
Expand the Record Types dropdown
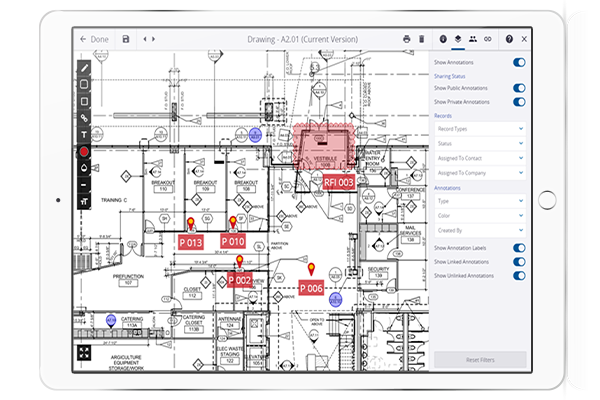pyautogui.click(x=479, y=129)
